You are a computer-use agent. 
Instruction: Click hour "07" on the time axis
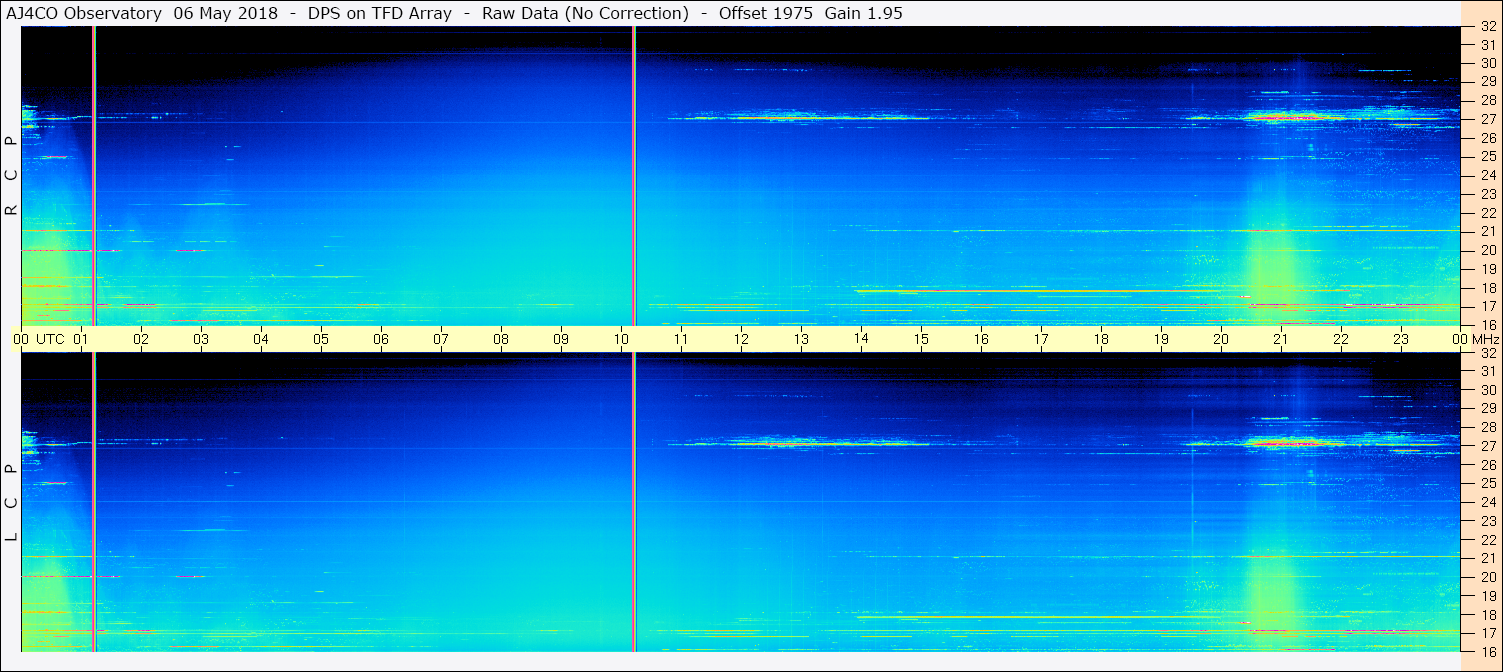point(441,339)
